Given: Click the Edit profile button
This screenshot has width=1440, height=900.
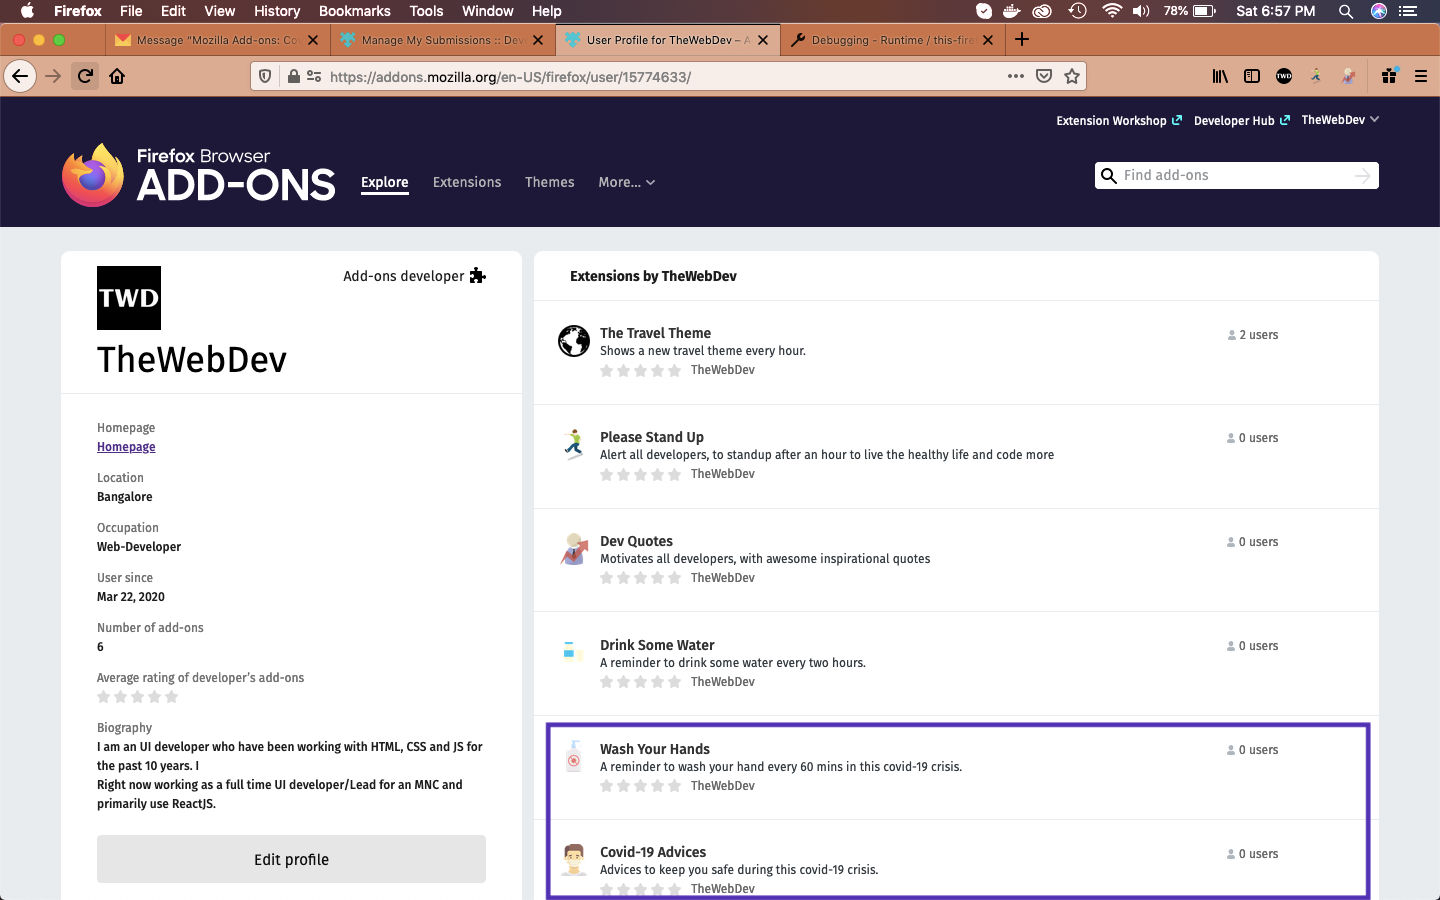Looking at the screenshot, I should [x=291, y=859].
